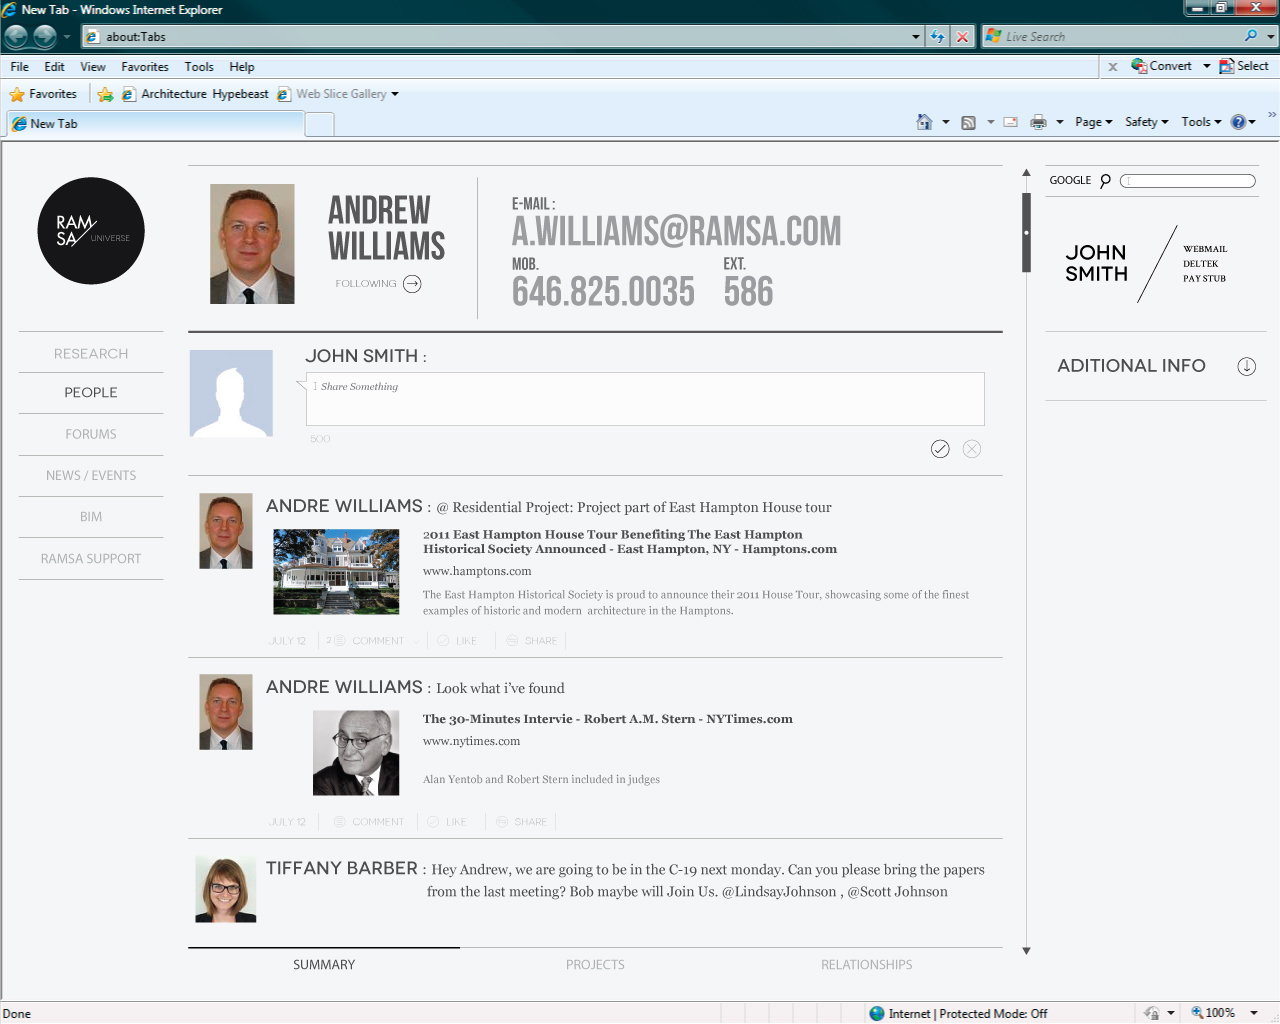Screen dimensions: 1280x1024
Task: Click the Home icon in command bar
Action: point(924,122)
